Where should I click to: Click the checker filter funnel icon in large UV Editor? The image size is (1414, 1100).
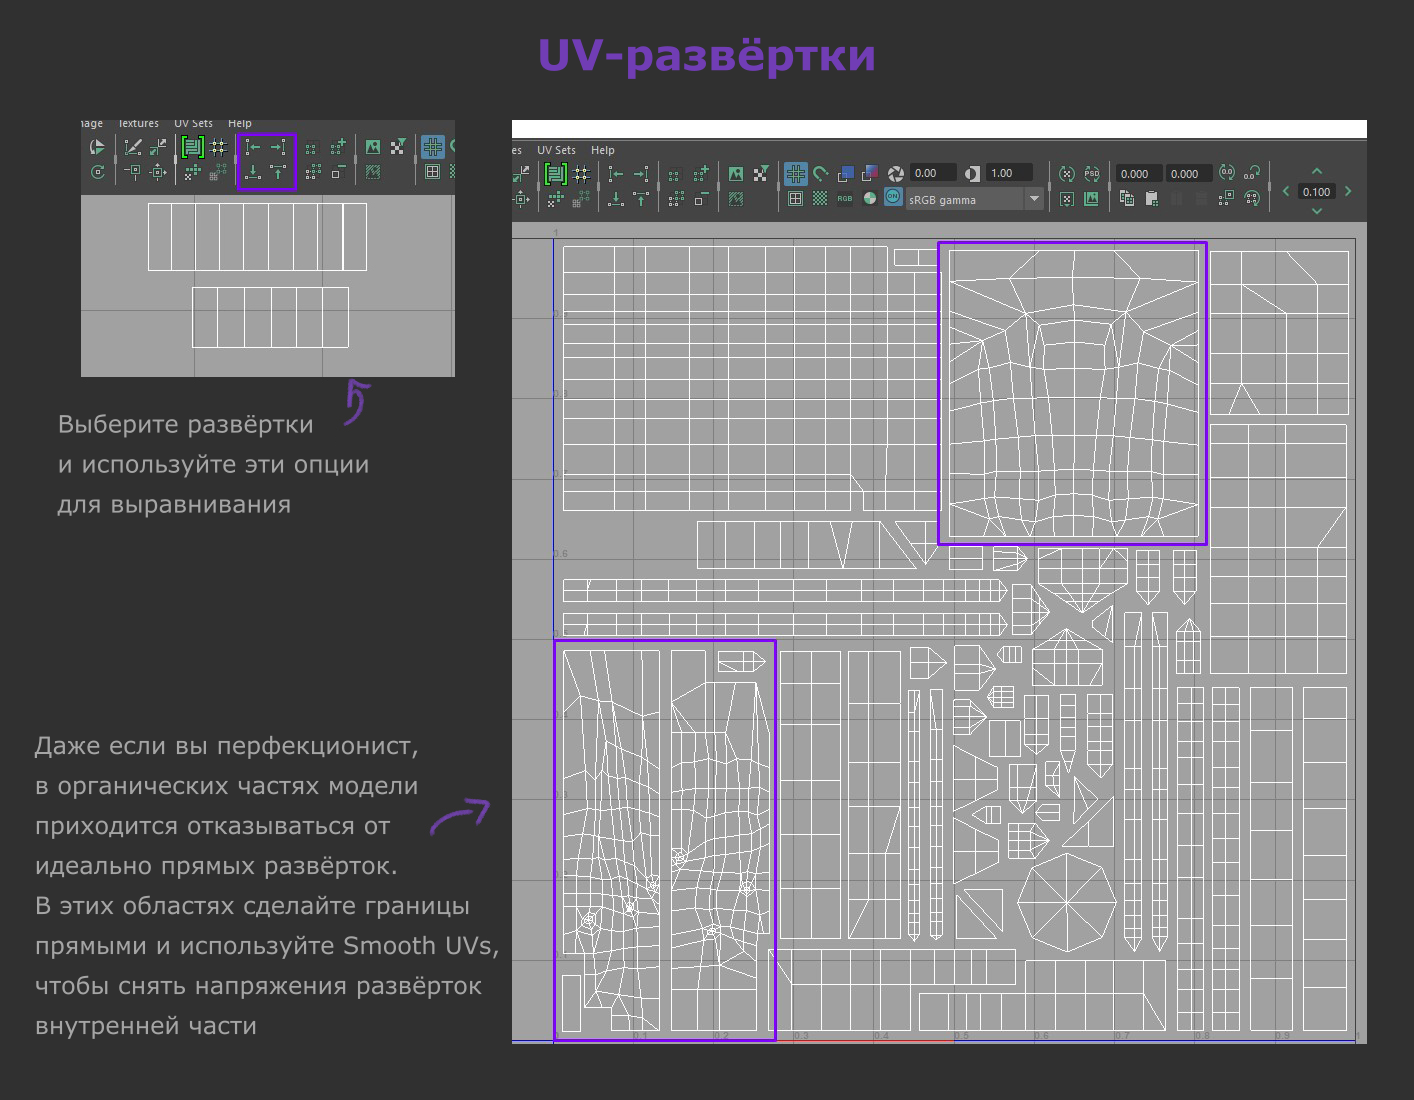click(761, 174)
